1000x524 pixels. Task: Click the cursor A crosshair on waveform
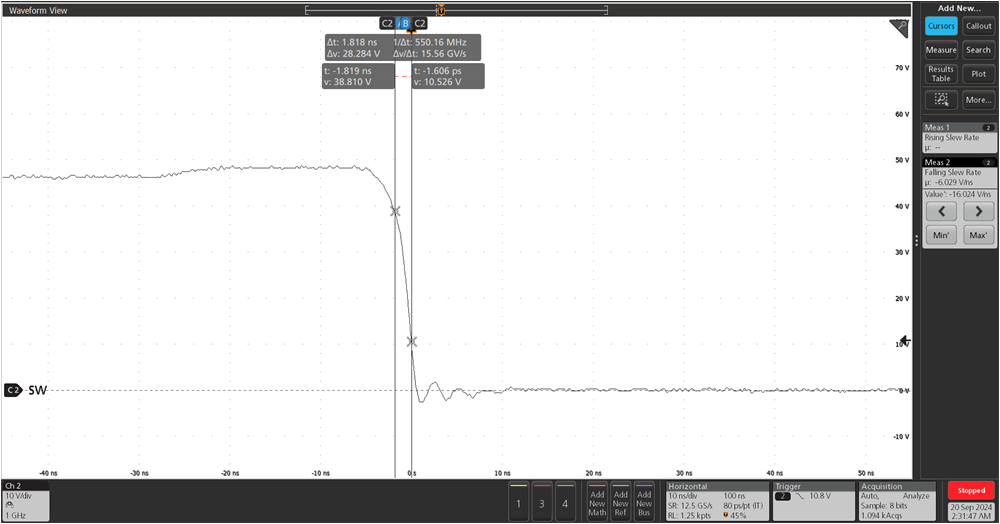[395, 211]
